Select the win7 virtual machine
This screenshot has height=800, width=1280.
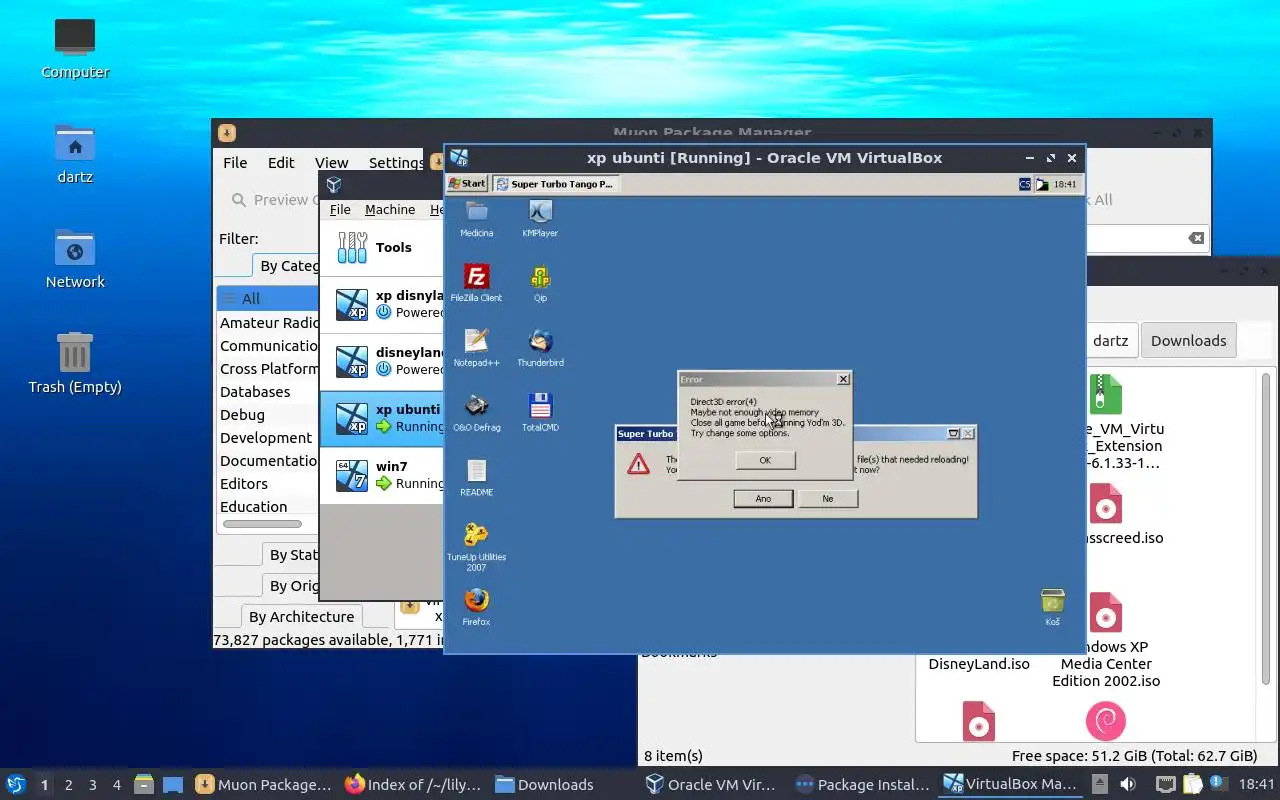[381, 475]
